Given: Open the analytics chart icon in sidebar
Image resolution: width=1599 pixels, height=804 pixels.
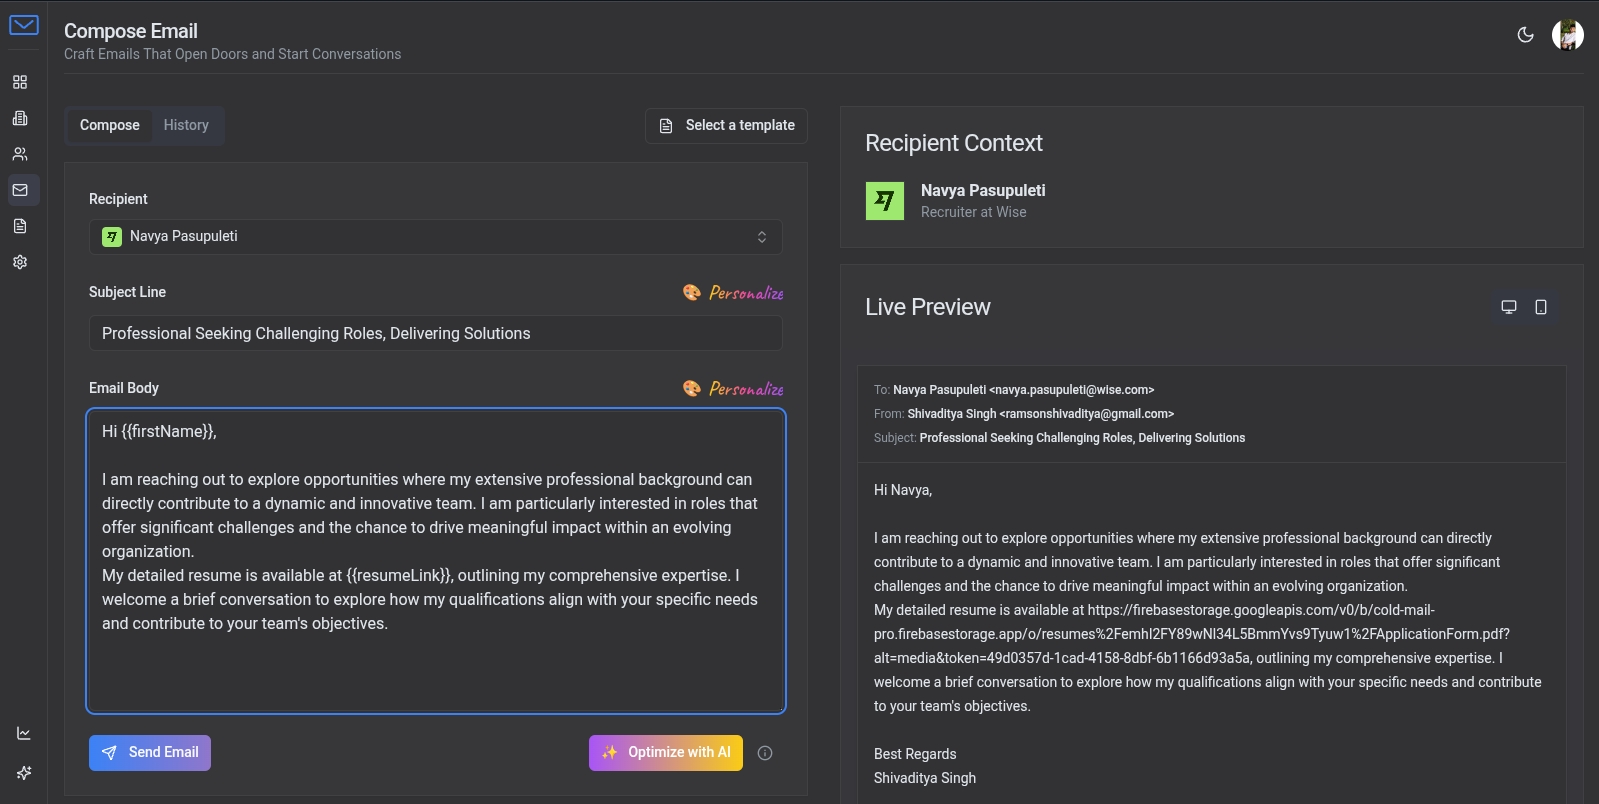Looking at the screenshot, I should point(24,733).
